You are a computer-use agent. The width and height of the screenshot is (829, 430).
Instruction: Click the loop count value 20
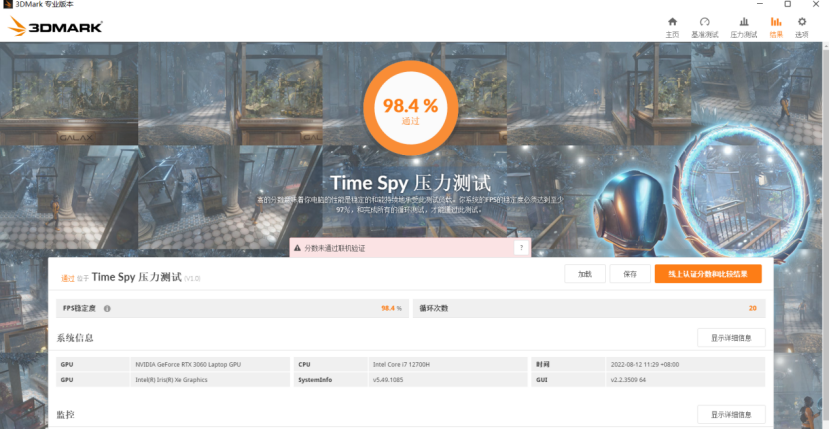(752, 308)
